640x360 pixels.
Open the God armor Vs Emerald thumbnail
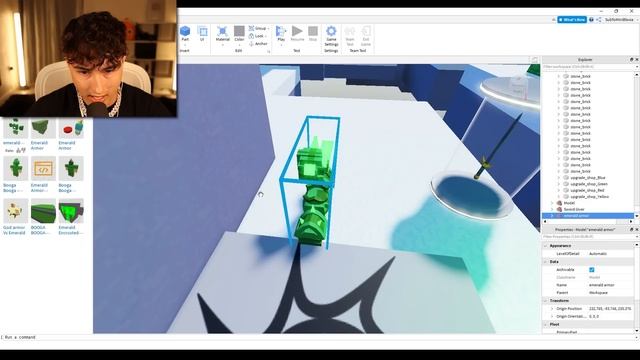[16, 211]
